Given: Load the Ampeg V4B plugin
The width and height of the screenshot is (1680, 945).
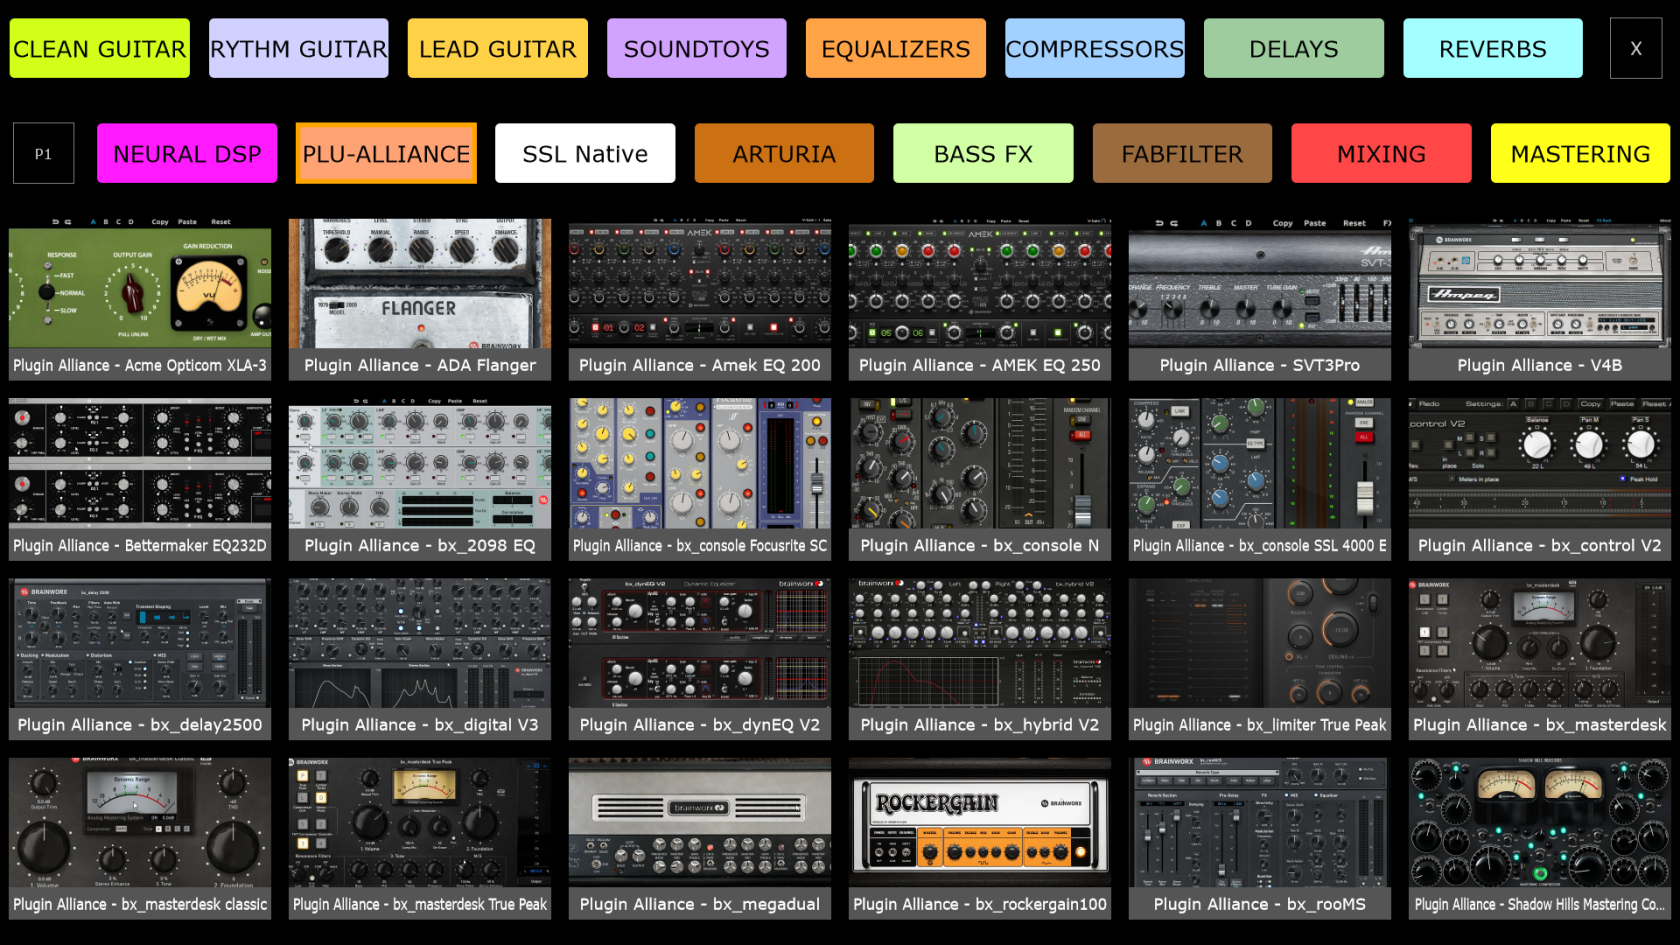Looking at the screenshot, I should [x=1540, y=299].
